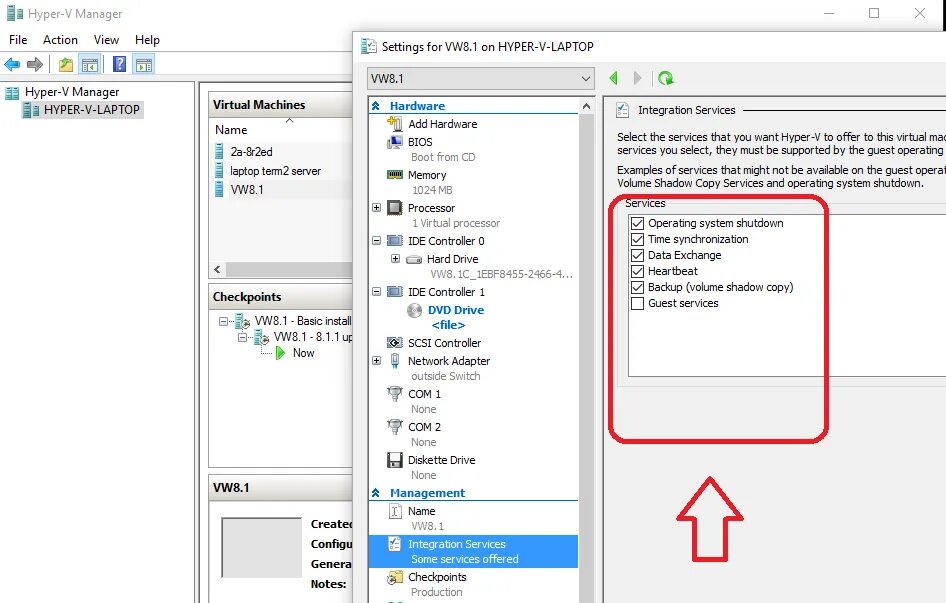Click the gray next arrow in Settings
This screenshot has height=603, width=946.
[638, 78]
